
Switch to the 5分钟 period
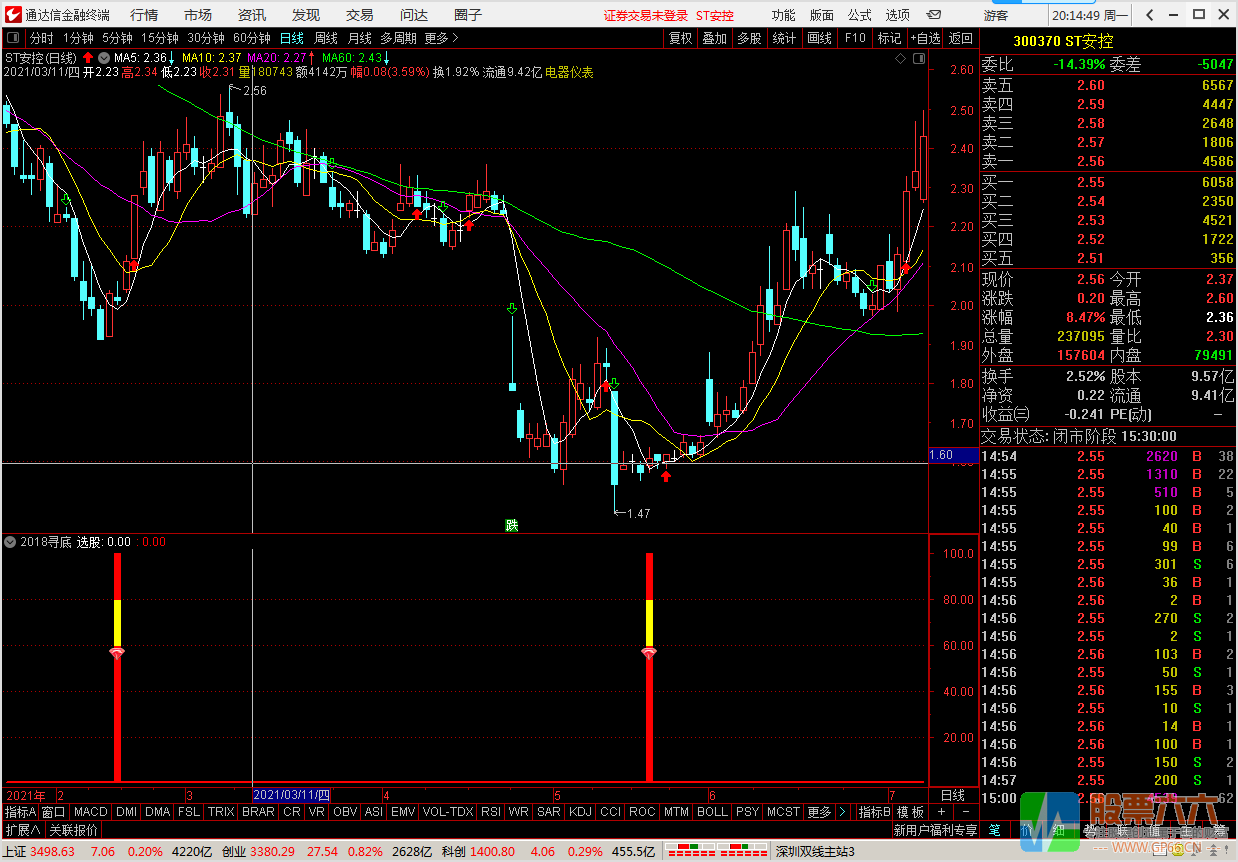coord(118,38)
